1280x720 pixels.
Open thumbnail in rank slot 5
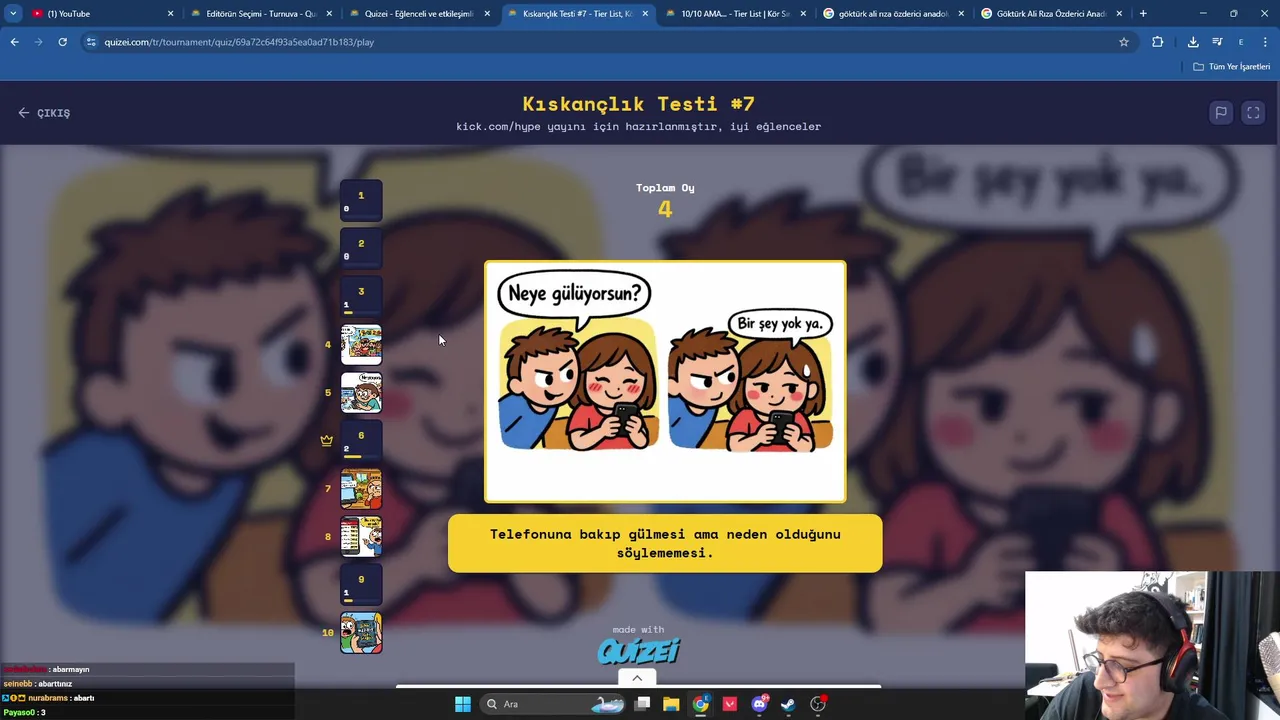[x=361, y=392]
